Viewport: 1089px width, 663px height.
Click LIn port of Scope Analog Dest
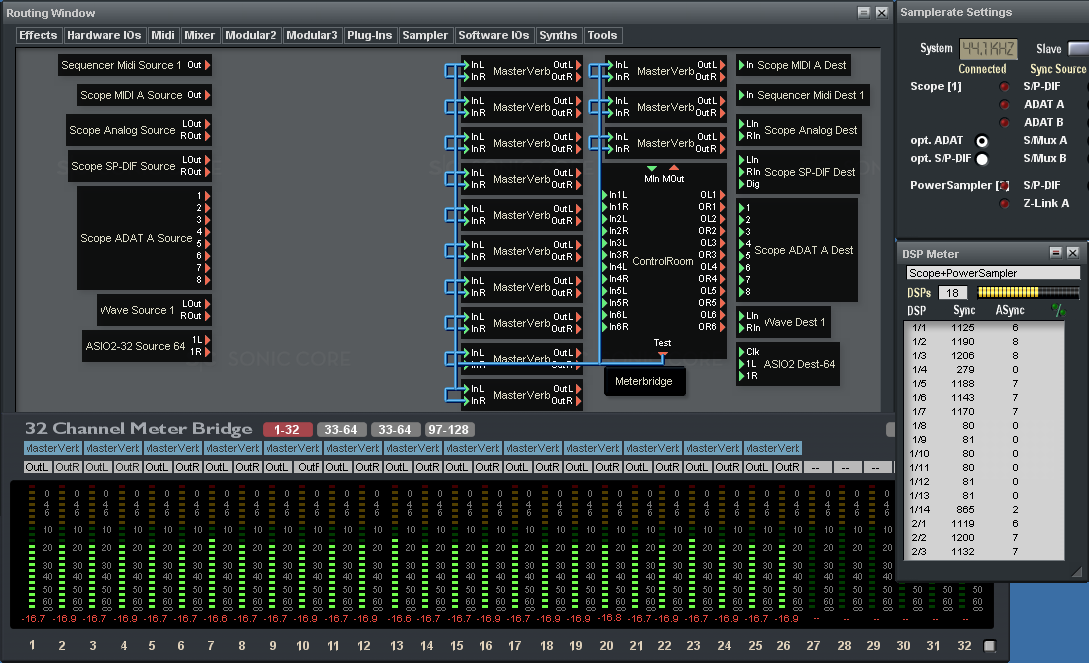(x=741, y=124)
